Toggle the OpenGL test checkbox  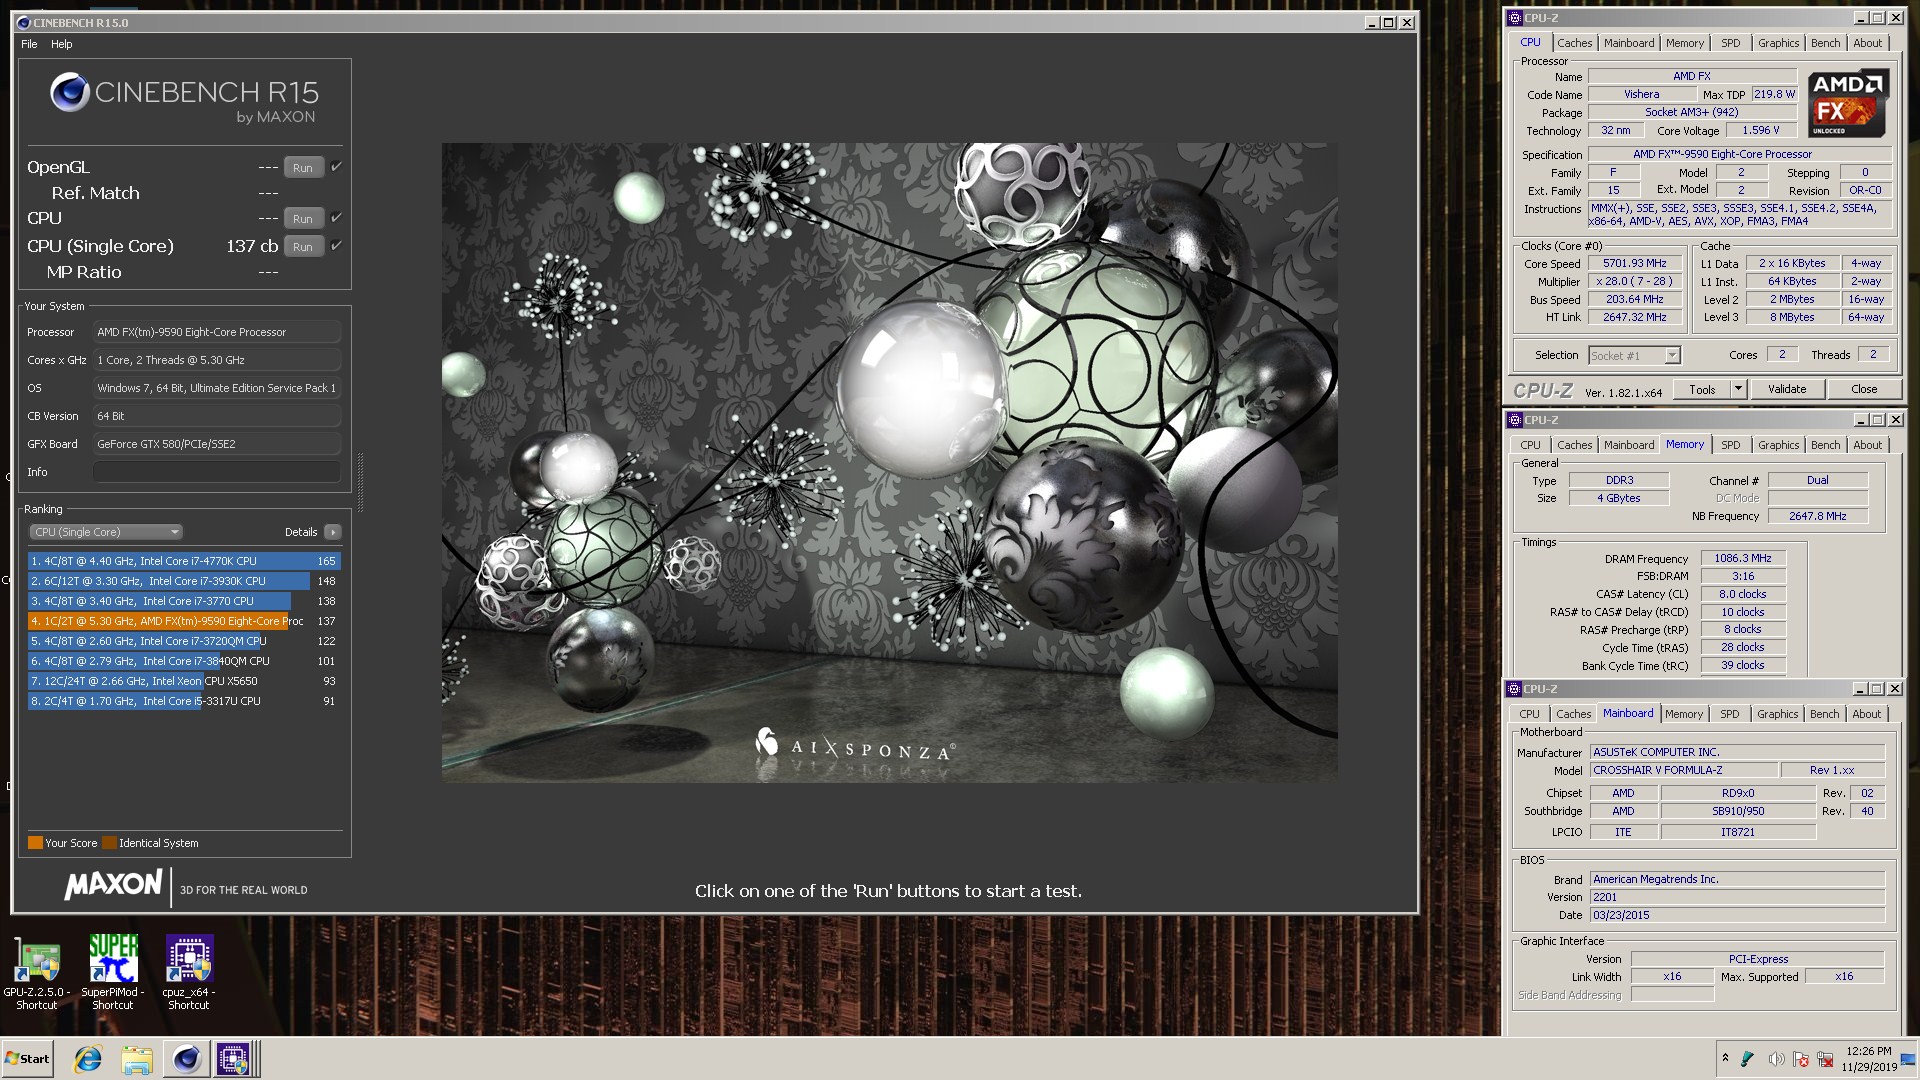pyautogui.click(x=336, y=167)
